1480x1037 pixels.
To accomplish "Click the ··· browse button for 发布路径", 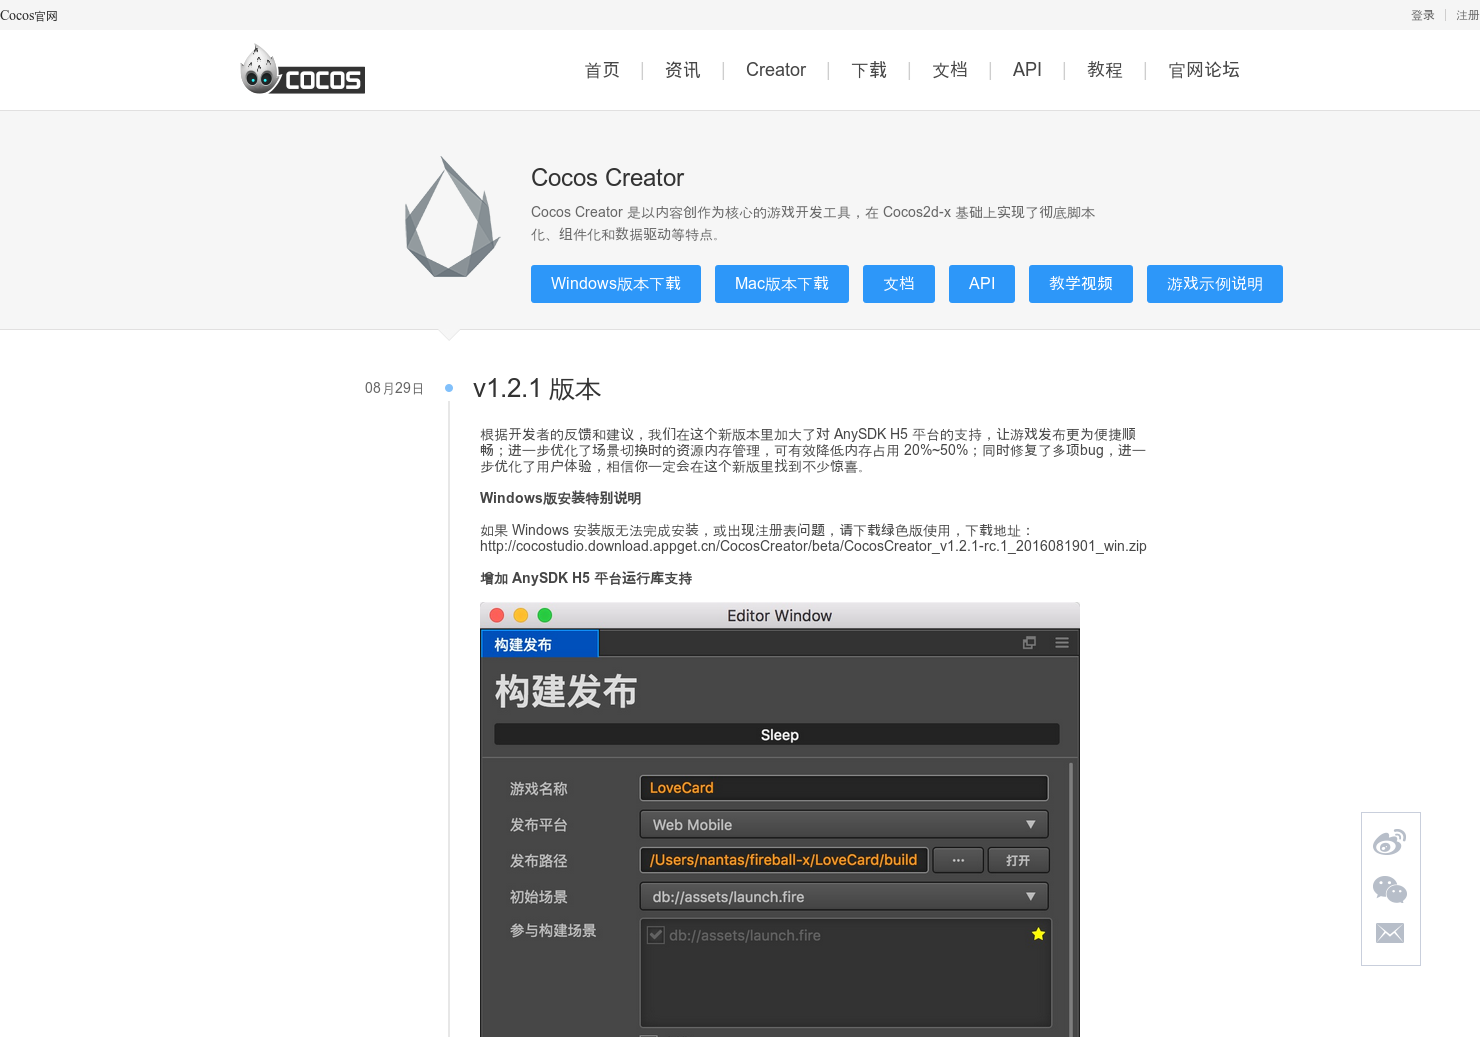I will point(958,860).
